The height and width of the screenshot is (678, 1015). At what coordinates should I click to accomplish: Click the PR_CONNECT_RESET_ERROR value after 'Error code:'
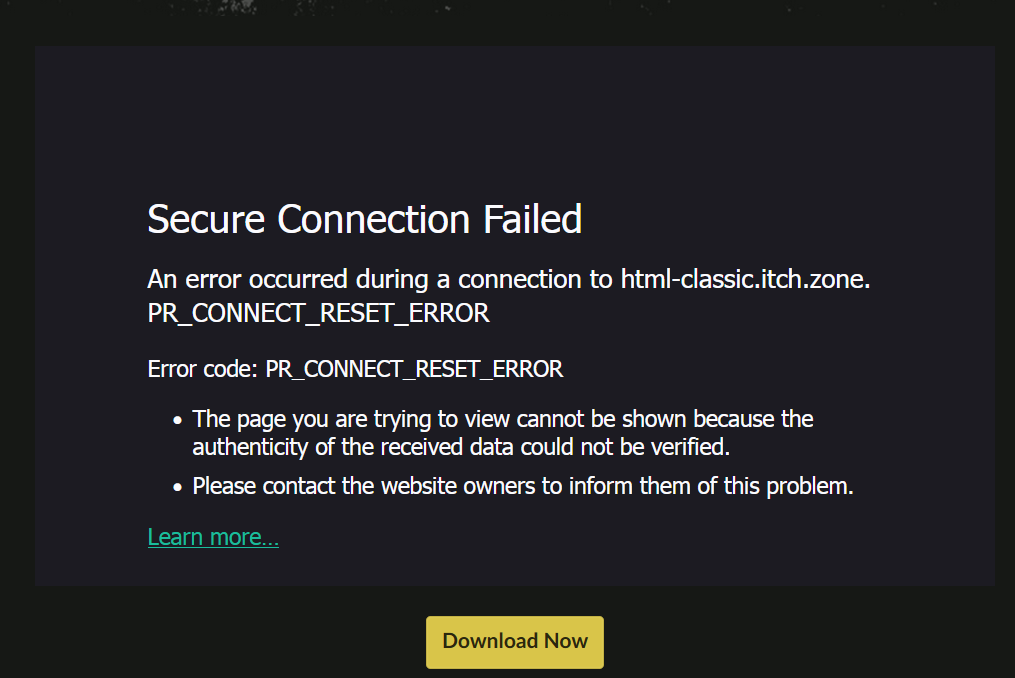[414, 369]
